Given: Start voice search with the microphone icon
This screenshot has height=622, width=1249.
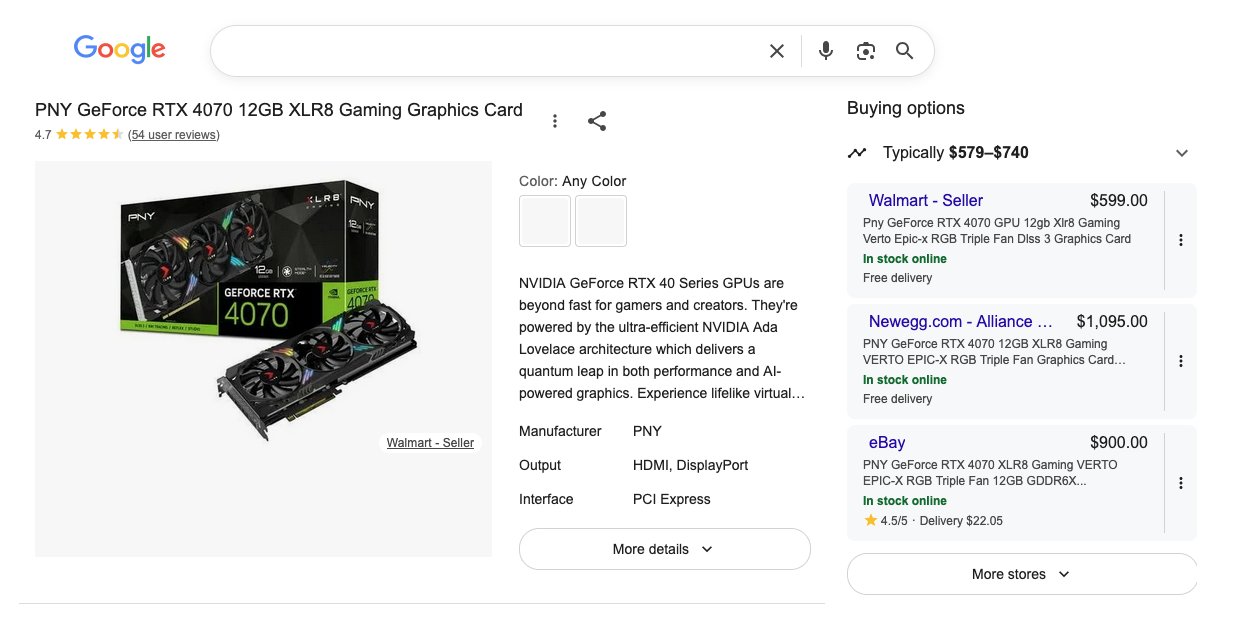Looking at the screenshot, I should click(825, 51).
